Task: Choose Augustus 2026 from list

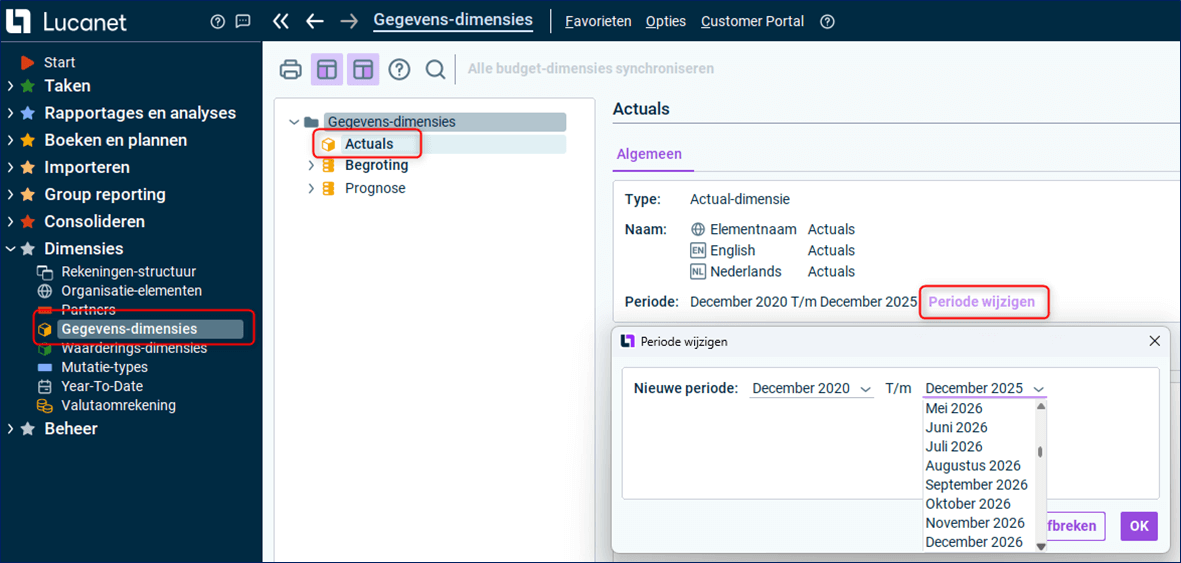Action: coord(972,466)
